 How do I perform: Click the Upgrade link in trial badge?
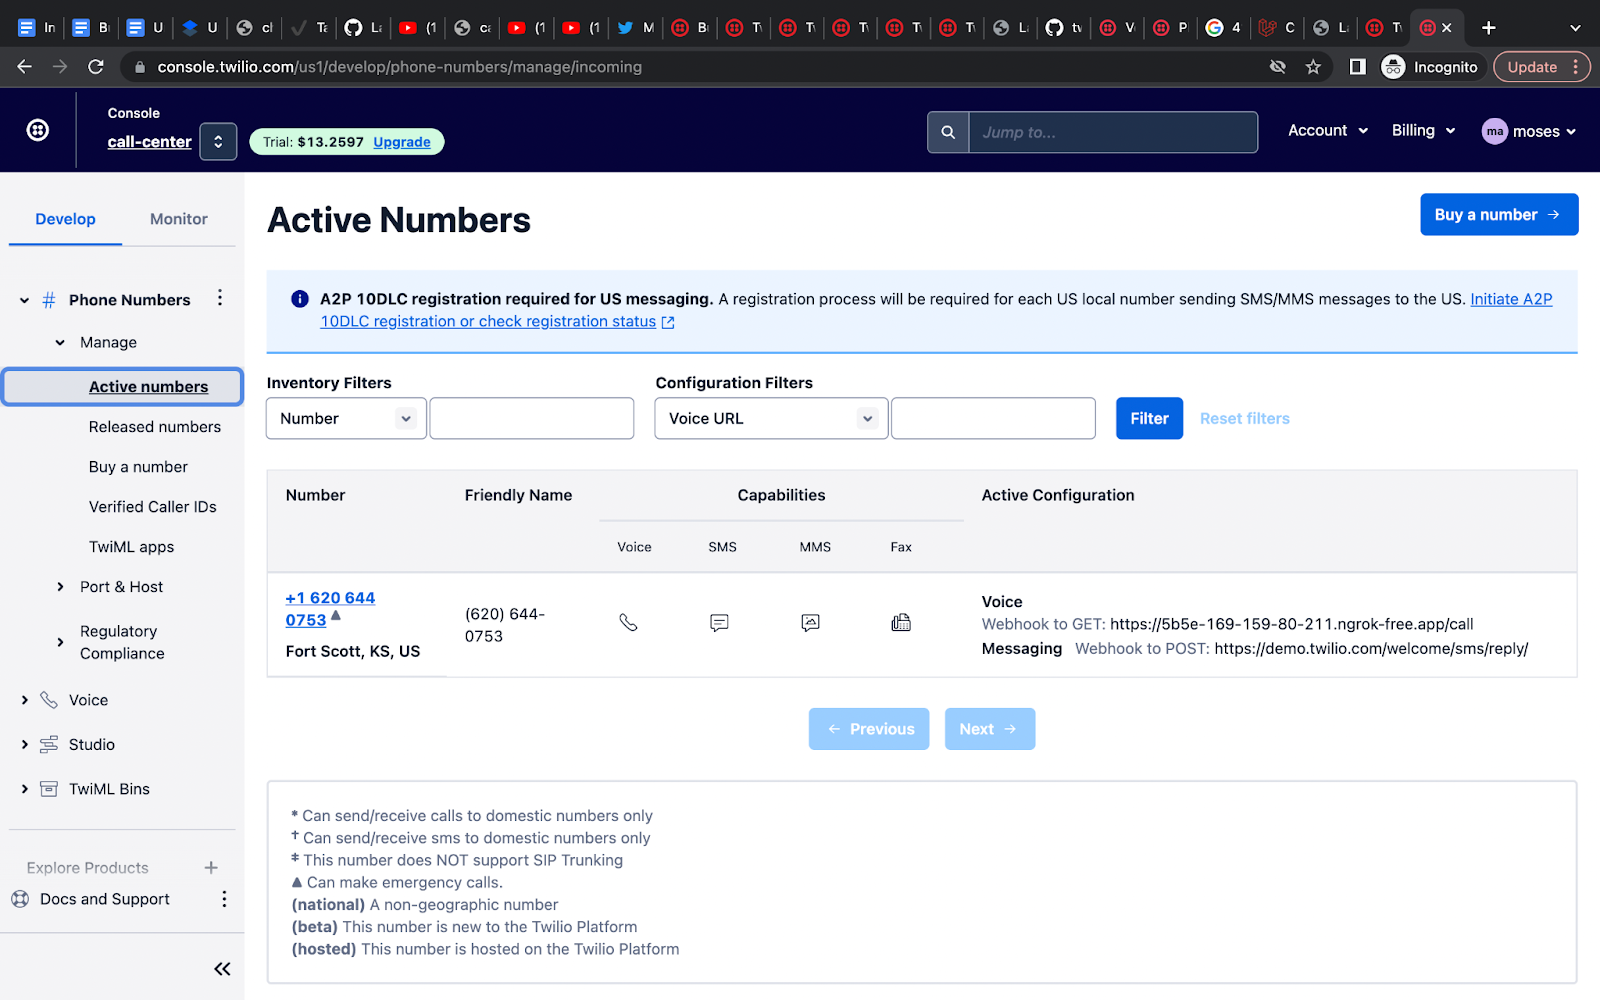pyautogui.click(x=402, y=142)
